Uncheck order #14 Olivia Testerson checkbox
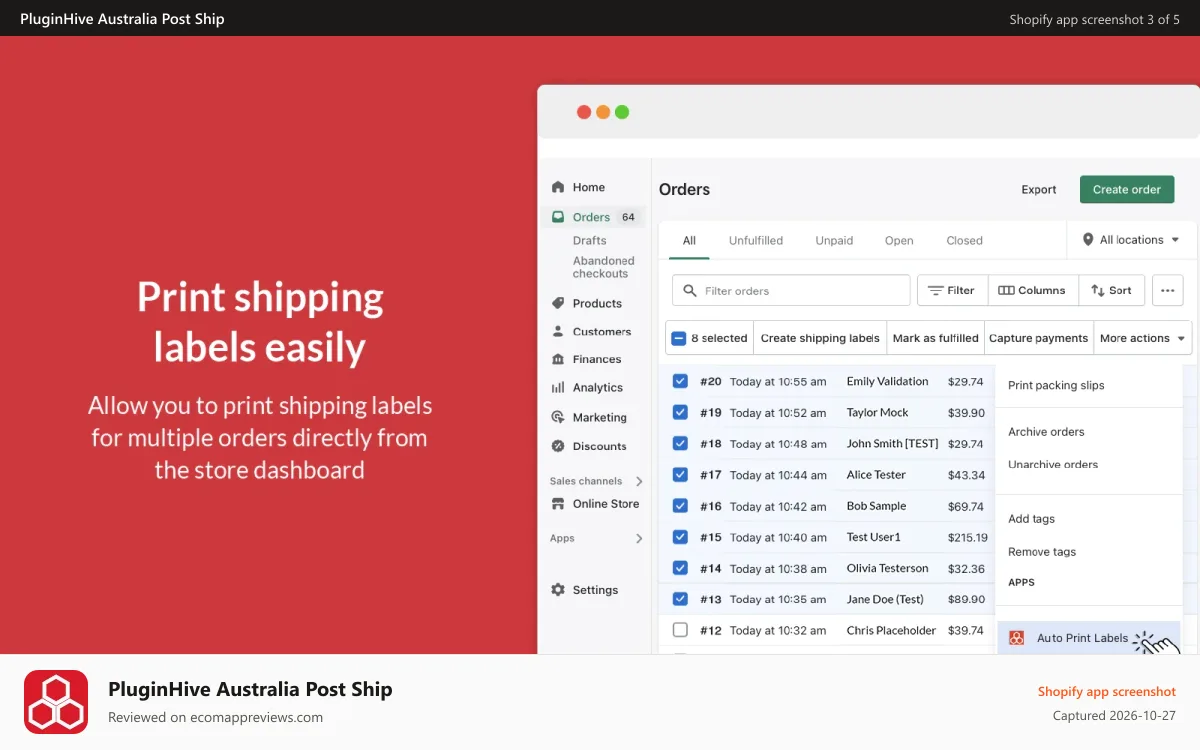The image size is (1200, 750). pos(680,568)
